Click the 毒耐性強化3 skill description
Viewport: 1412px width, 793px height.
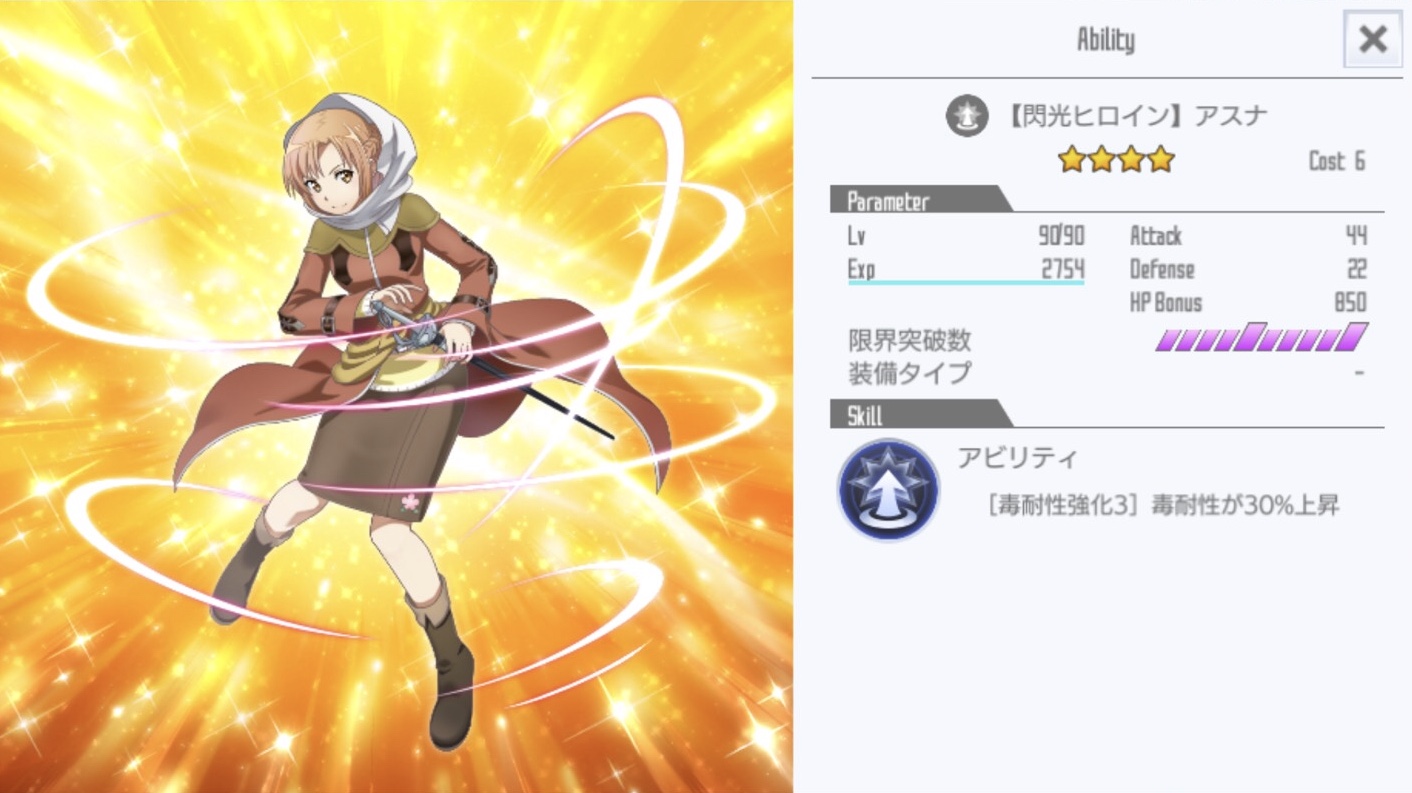pyautogui.click(x=1162, y=505)
